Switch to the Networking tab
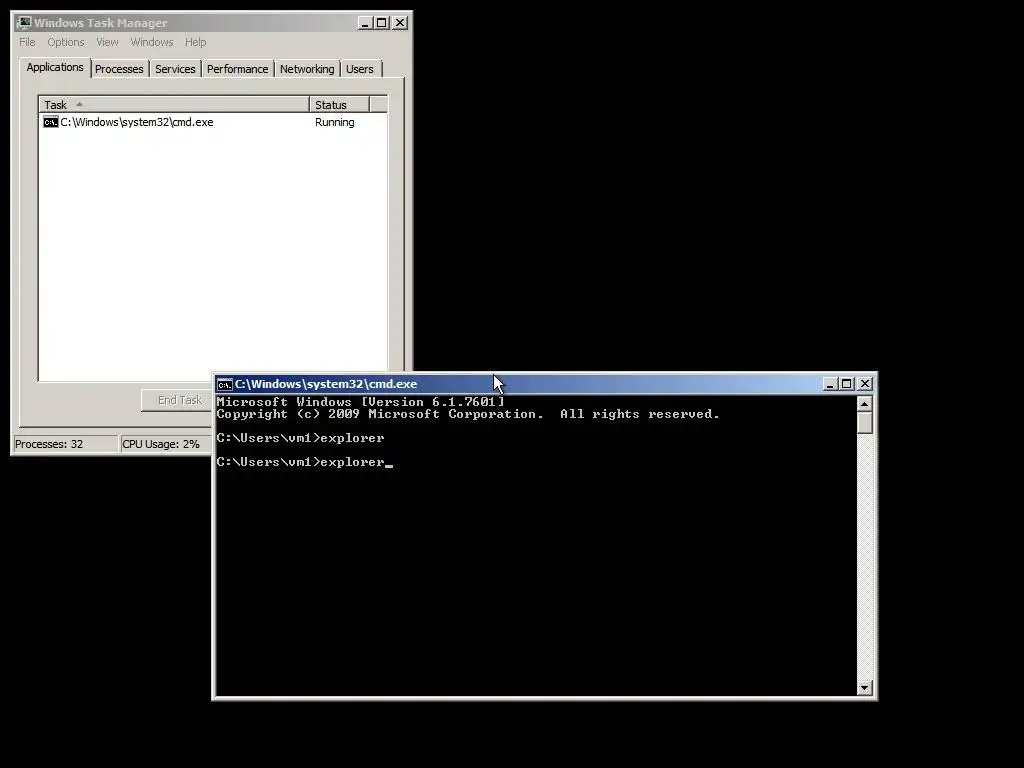This screenshot has height=768, width=1024. click(307, 69)
